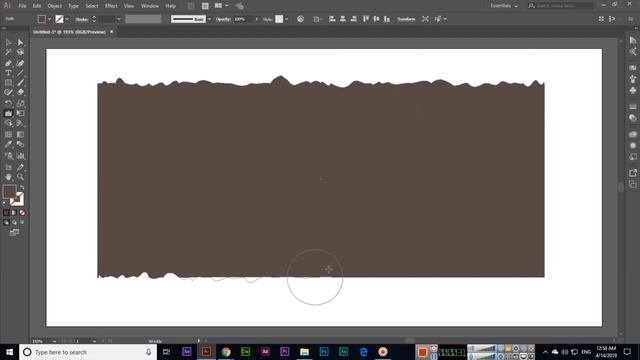This screenshot has width=640, height=360.
Task: Open the Type menu
Action: tap(73, 6)
